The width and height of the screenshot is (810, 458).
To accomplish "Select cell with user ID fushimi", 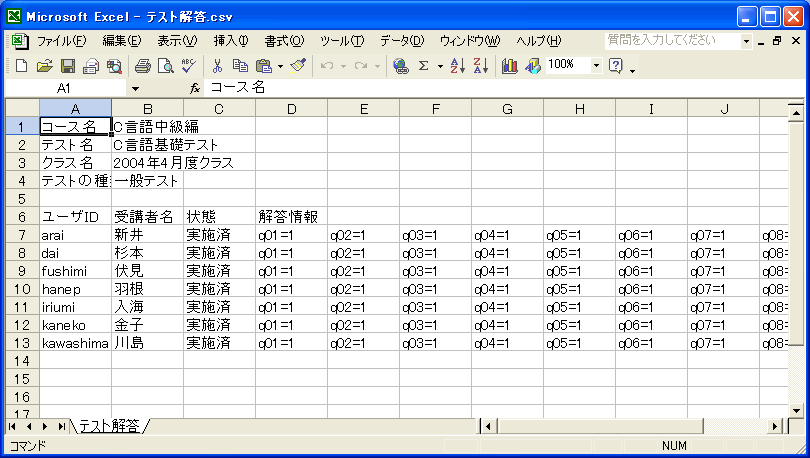I will (75, 271).
